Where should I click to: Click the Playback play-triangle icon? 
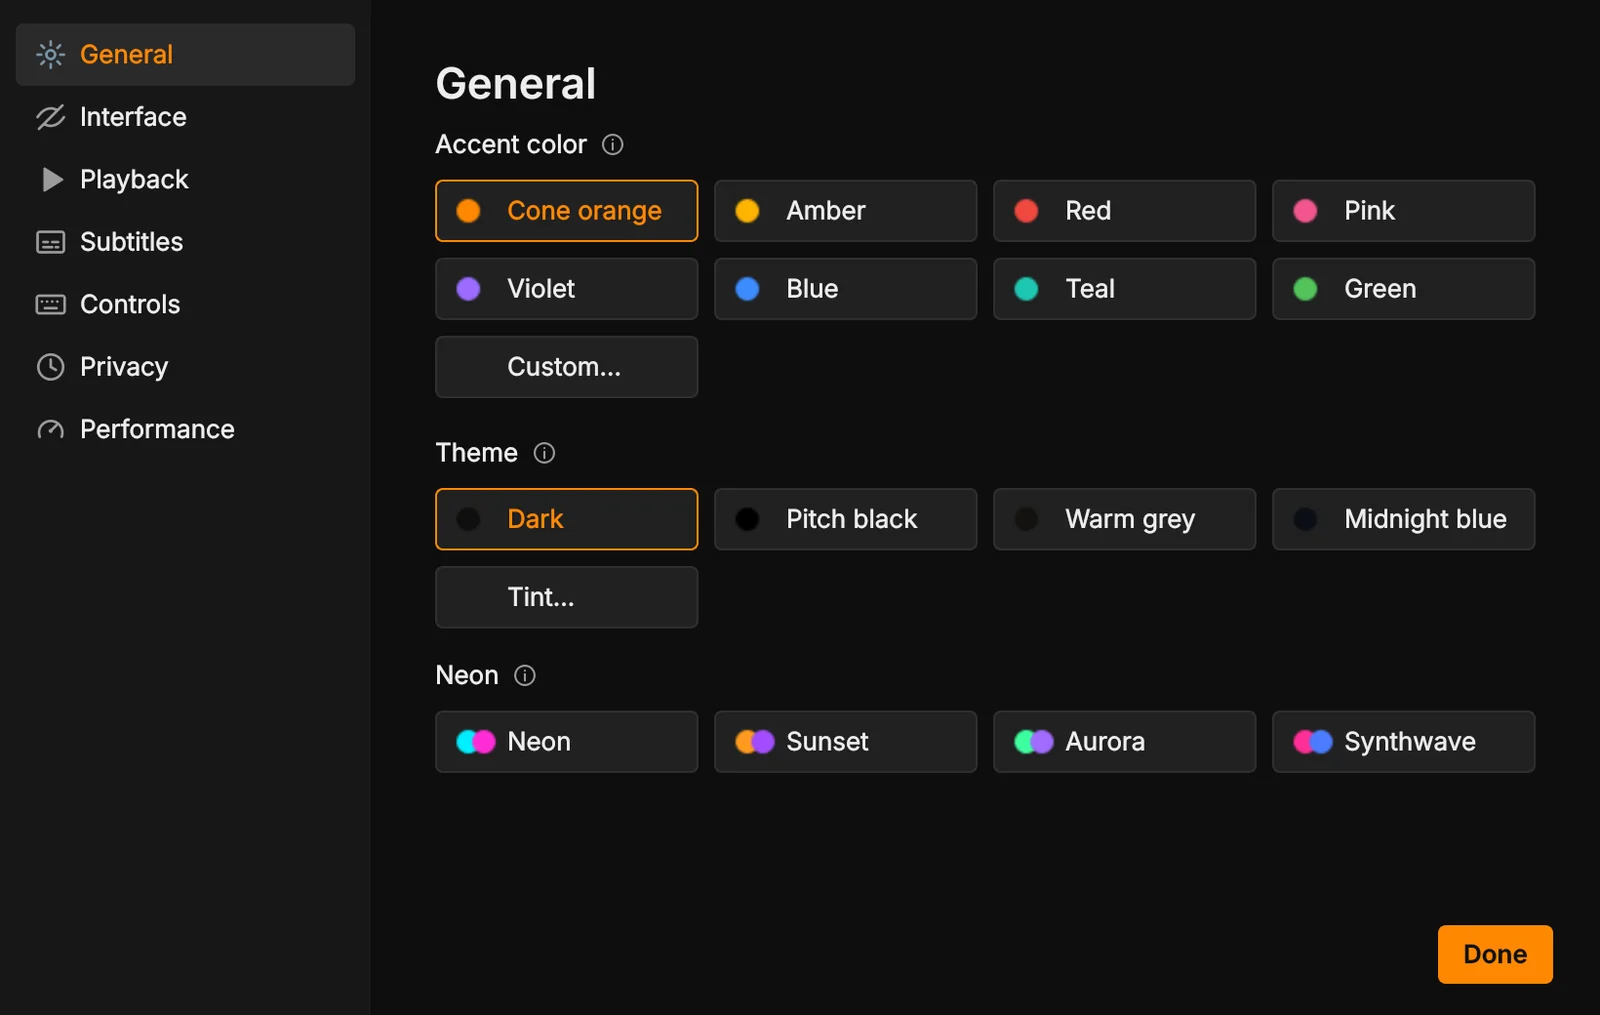(x=52, y=179)
